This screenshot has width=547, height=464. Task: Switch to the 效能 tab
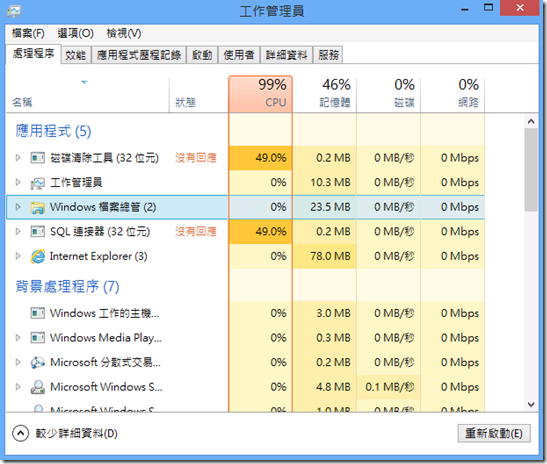pos(76,55)
